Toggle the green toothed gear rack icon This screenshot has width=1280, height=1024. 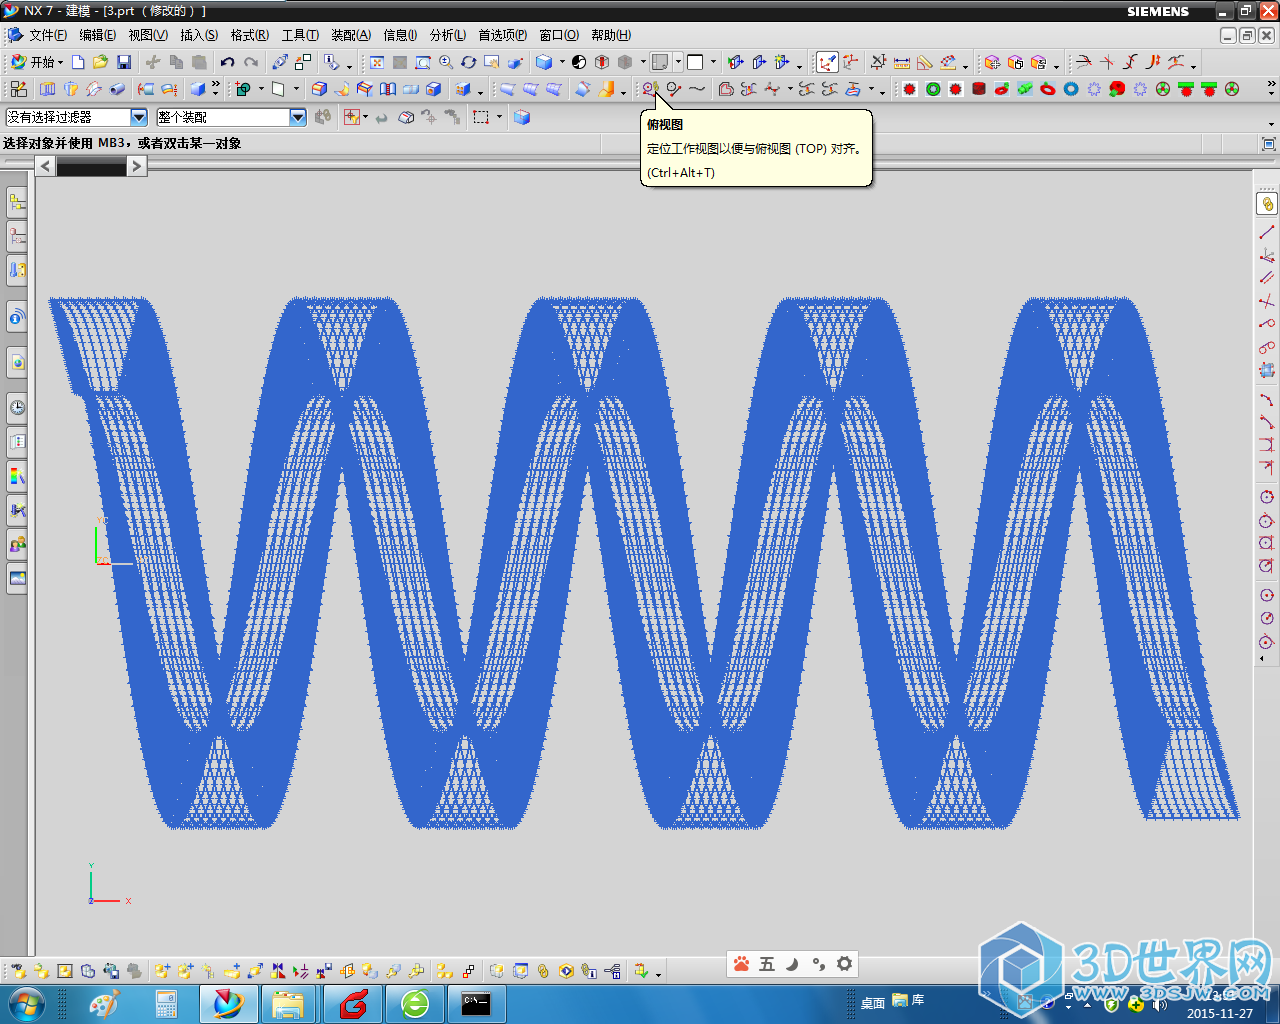(1186, 89)
